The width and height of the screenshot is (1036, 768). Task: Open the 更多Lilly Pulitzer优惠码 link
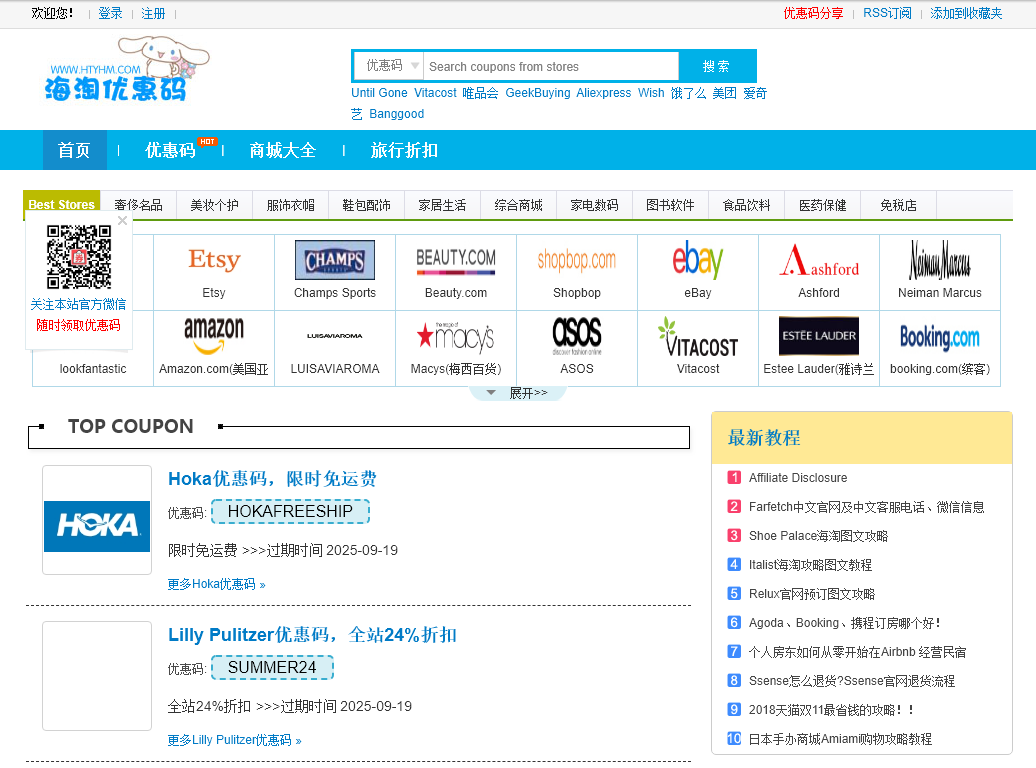[x=235, y=740]
